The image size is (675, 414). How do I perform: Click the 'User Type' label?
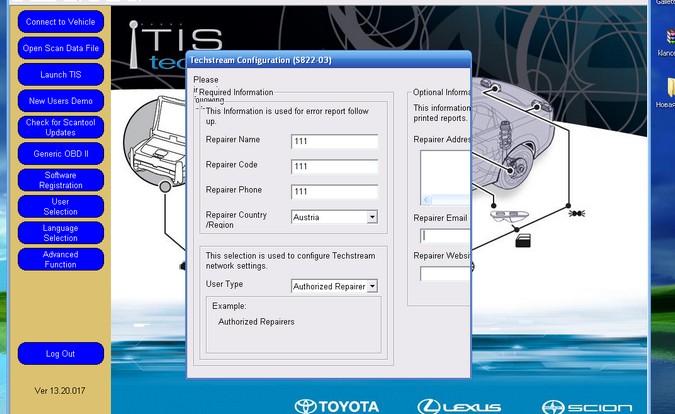coord(224,284)
